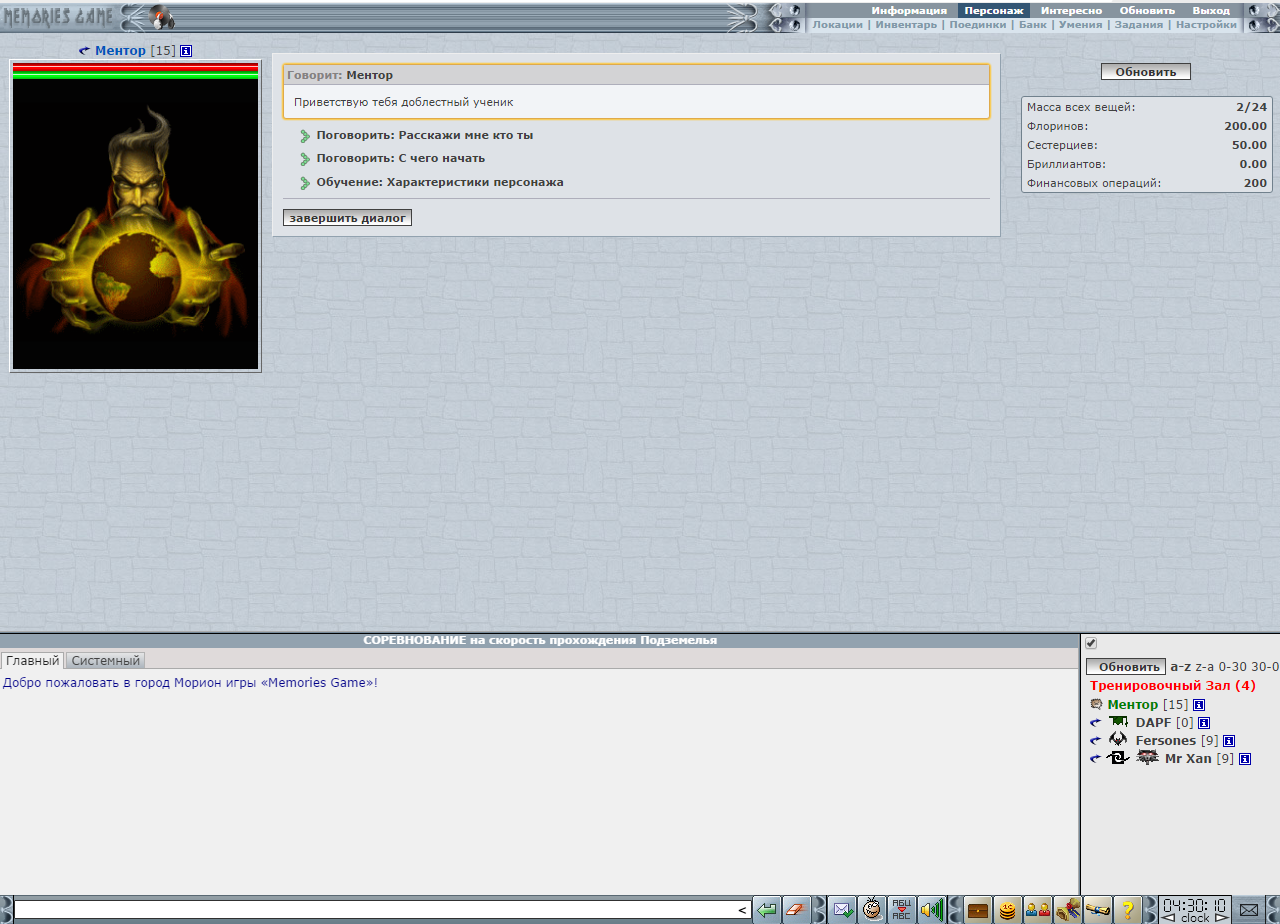Click the Ментор name above the portrait
This screenshot has height=924, width=1280.
[120, 51]
